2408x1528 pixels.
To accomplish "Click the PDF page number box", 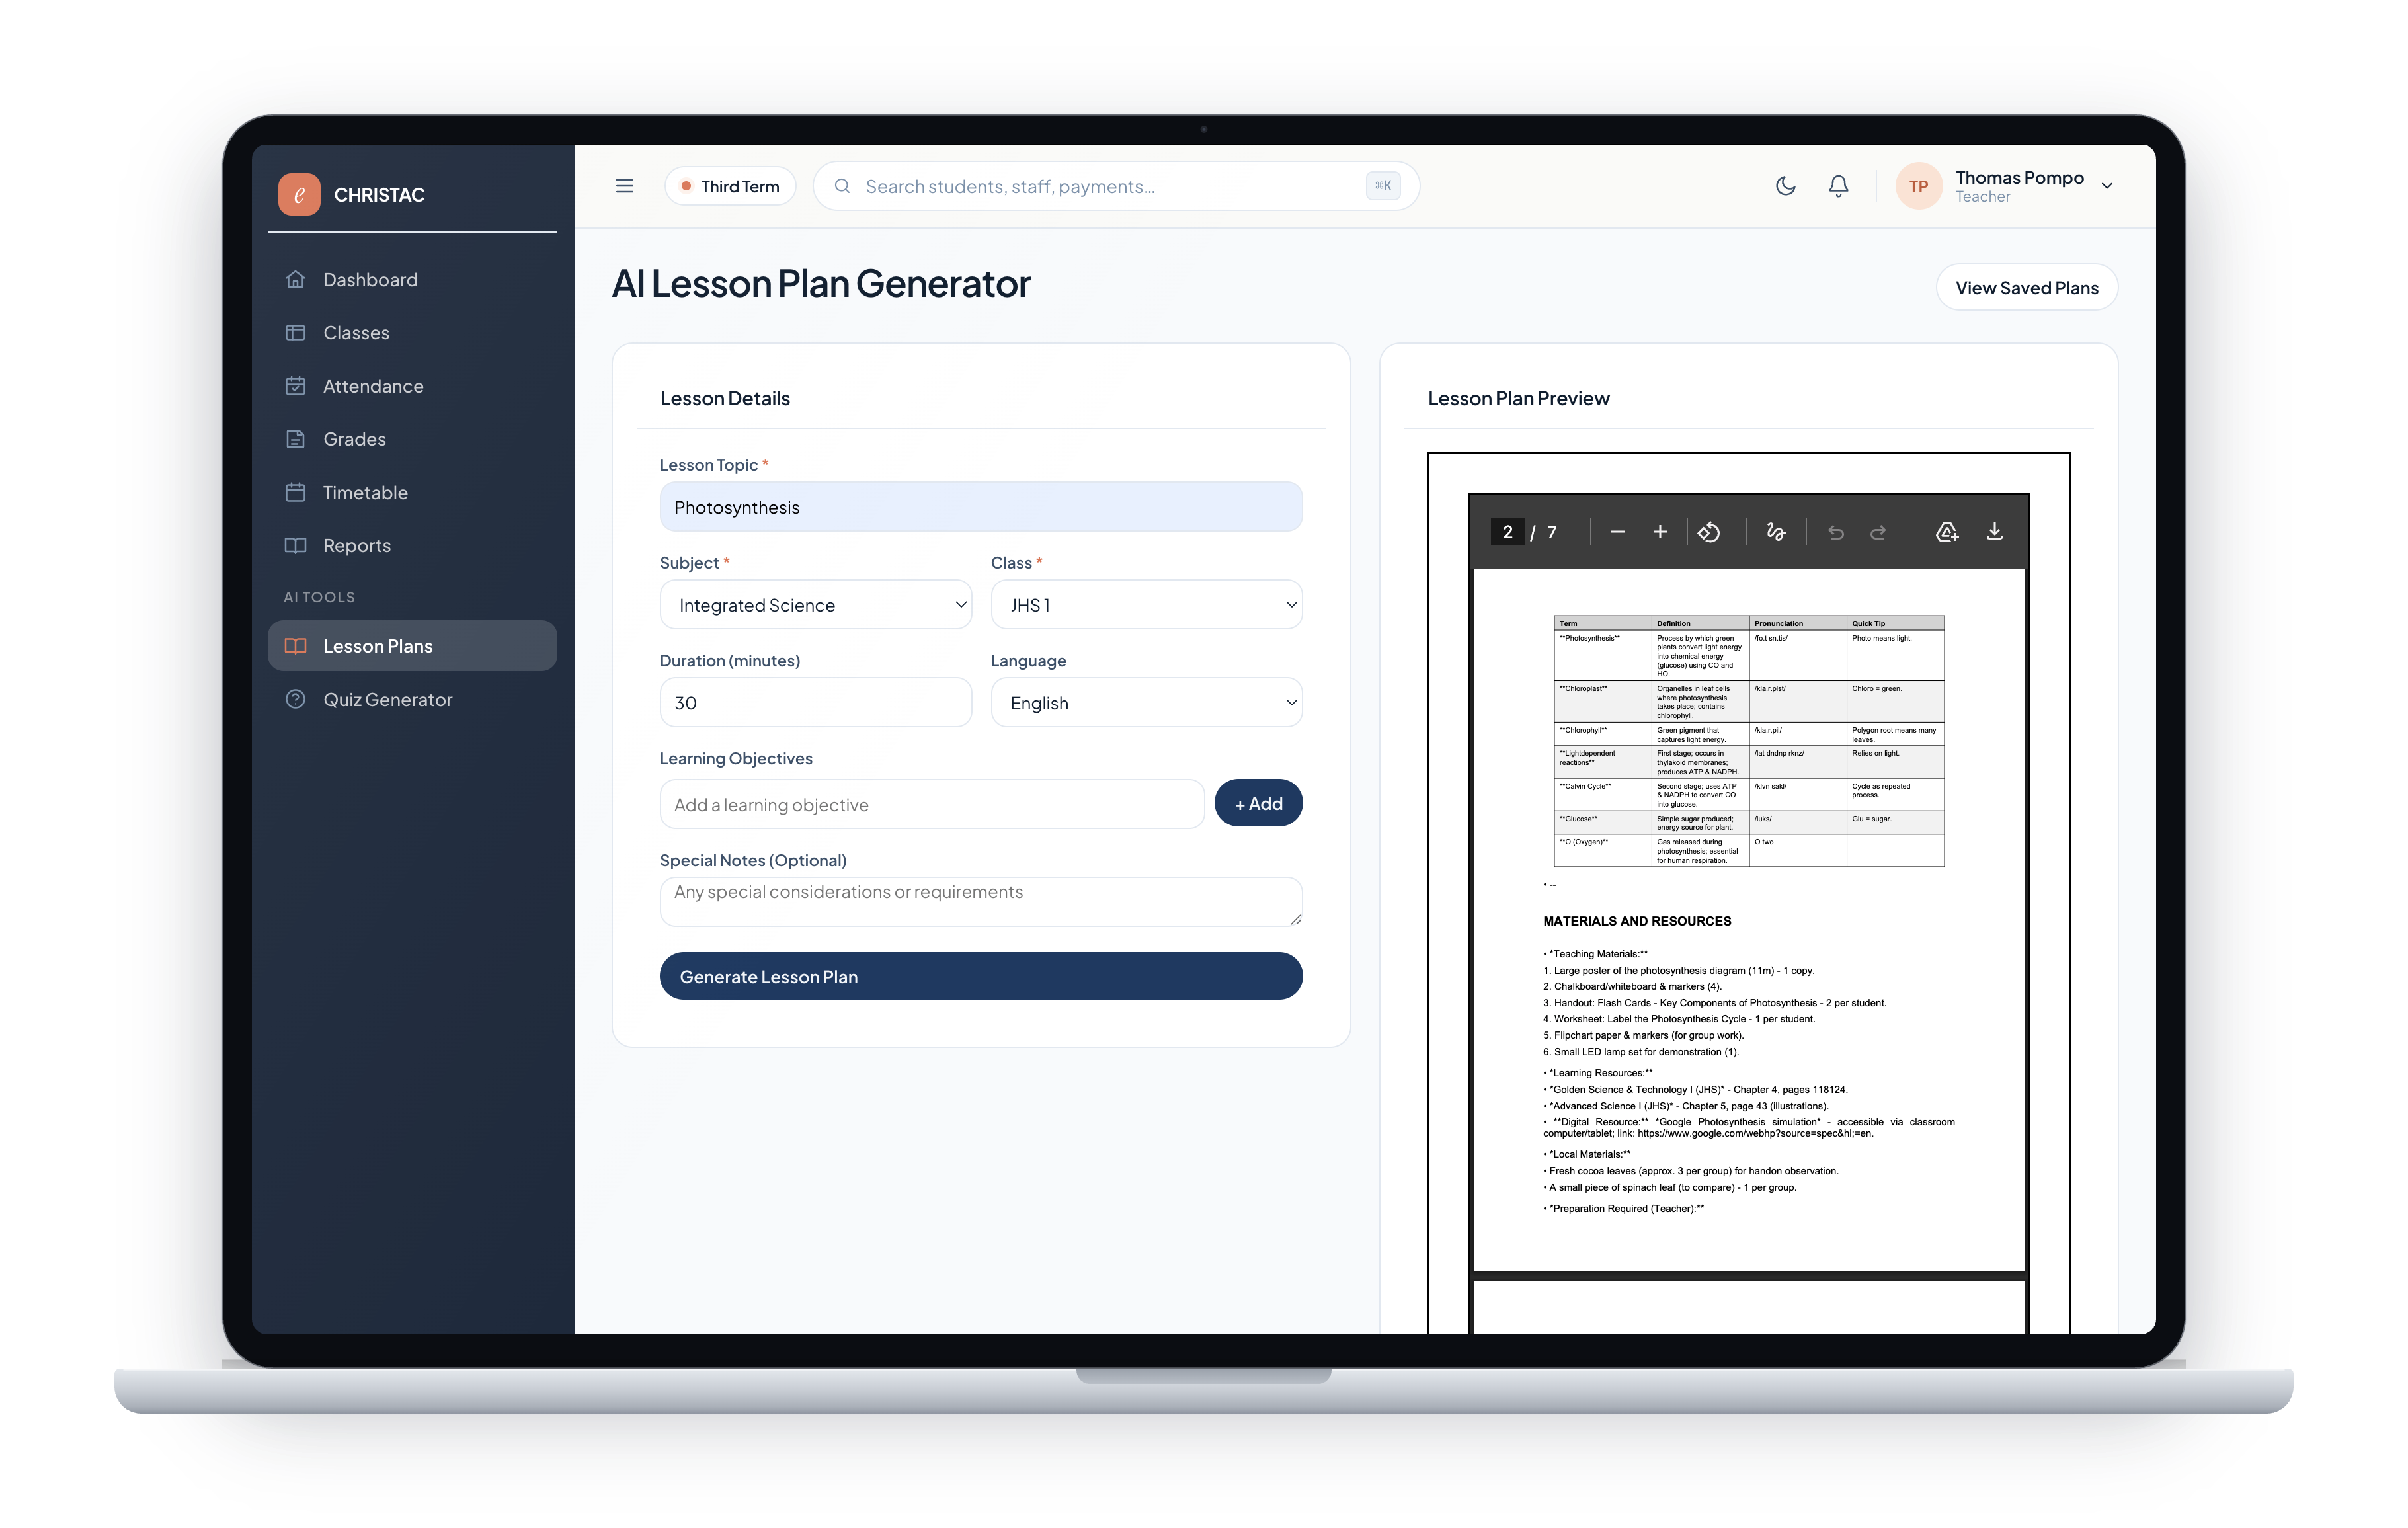I will (1507, 532).
